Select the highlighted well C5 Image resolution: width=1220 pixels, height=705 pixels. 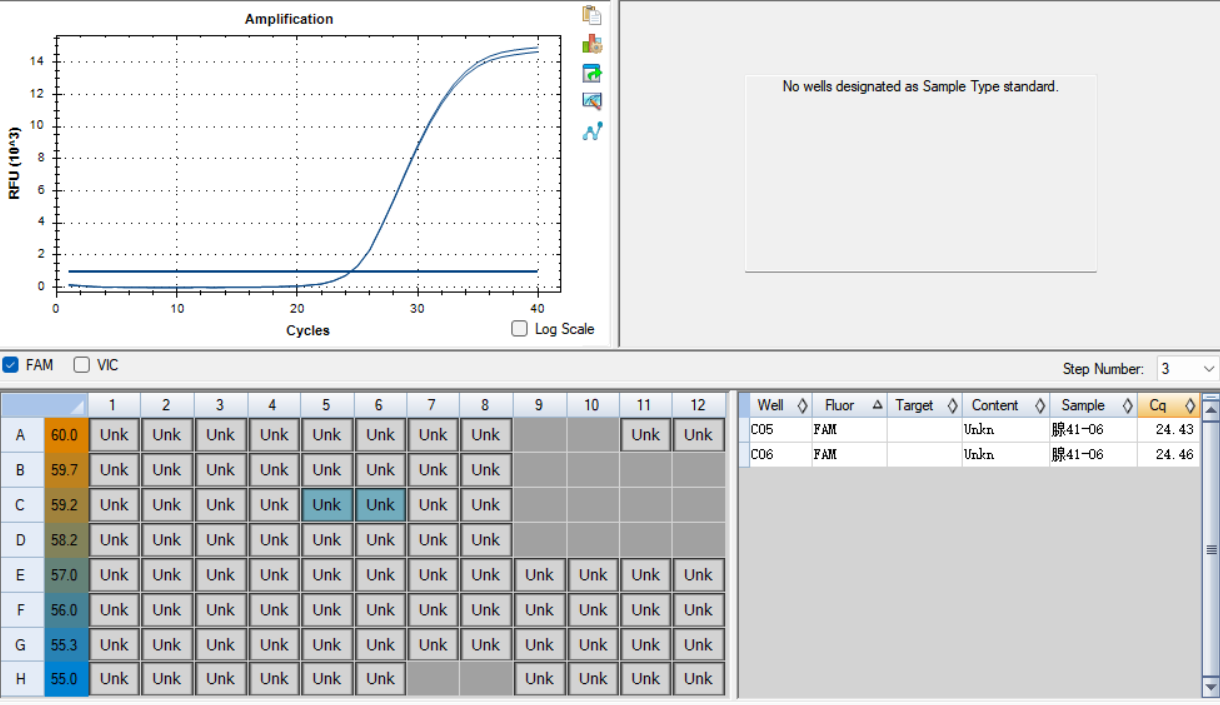(x=327, y=505)
